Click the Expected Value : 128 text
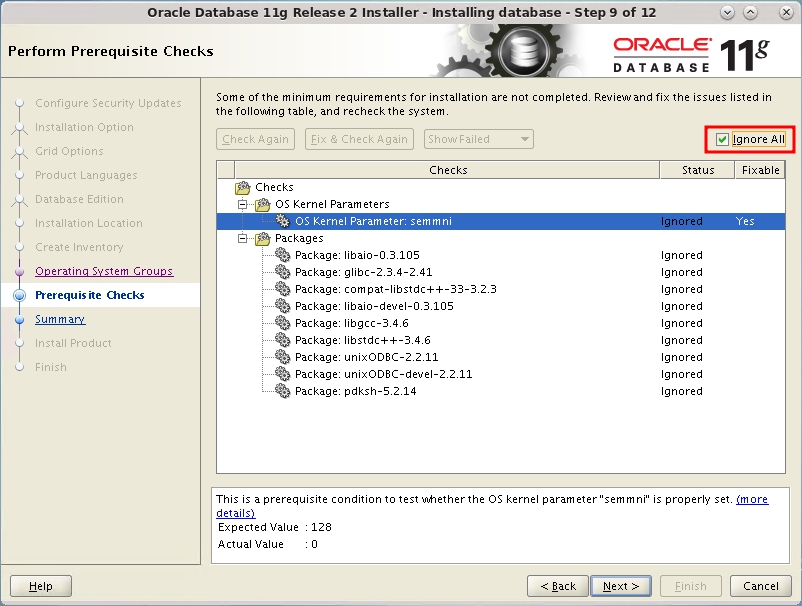Screen dimensions: 802x606 [x=275, y=527]
